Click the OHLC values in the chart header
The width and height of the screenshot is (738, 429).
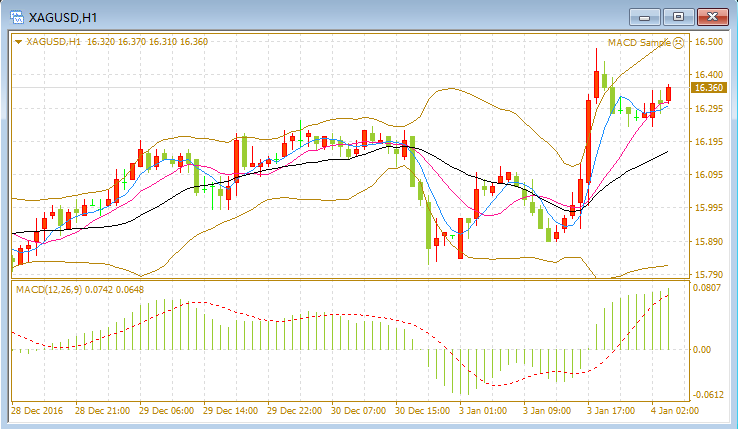pyautogui.click(x=147, y=42)
